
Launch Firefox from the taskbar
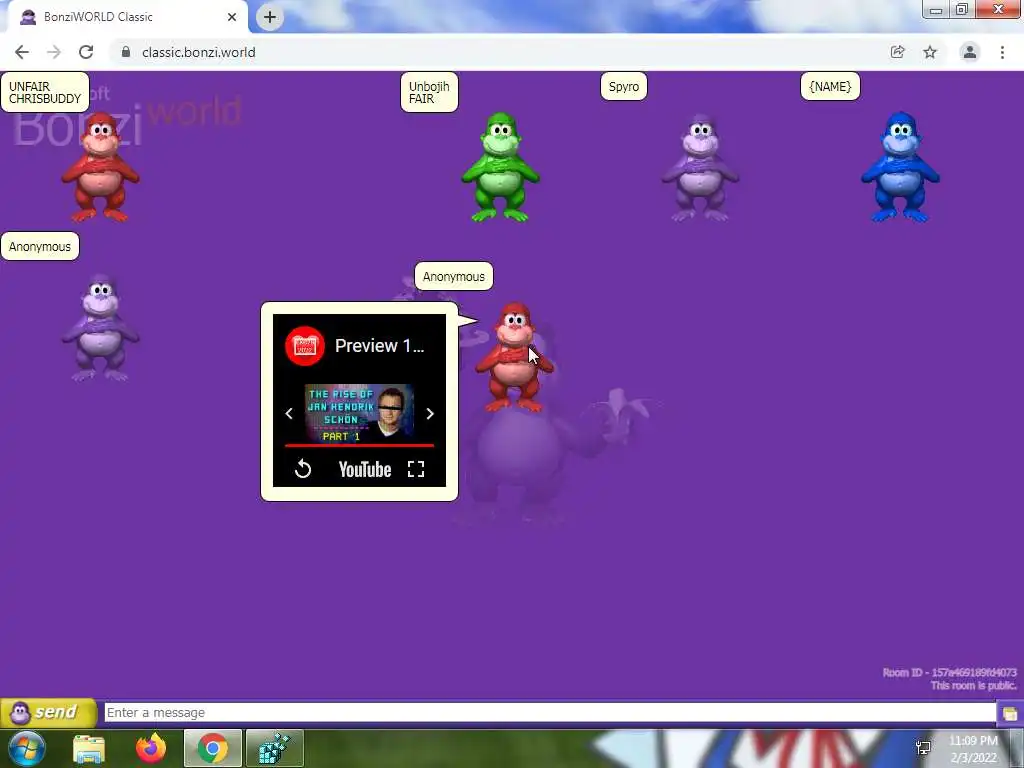(x=151, y=748)
